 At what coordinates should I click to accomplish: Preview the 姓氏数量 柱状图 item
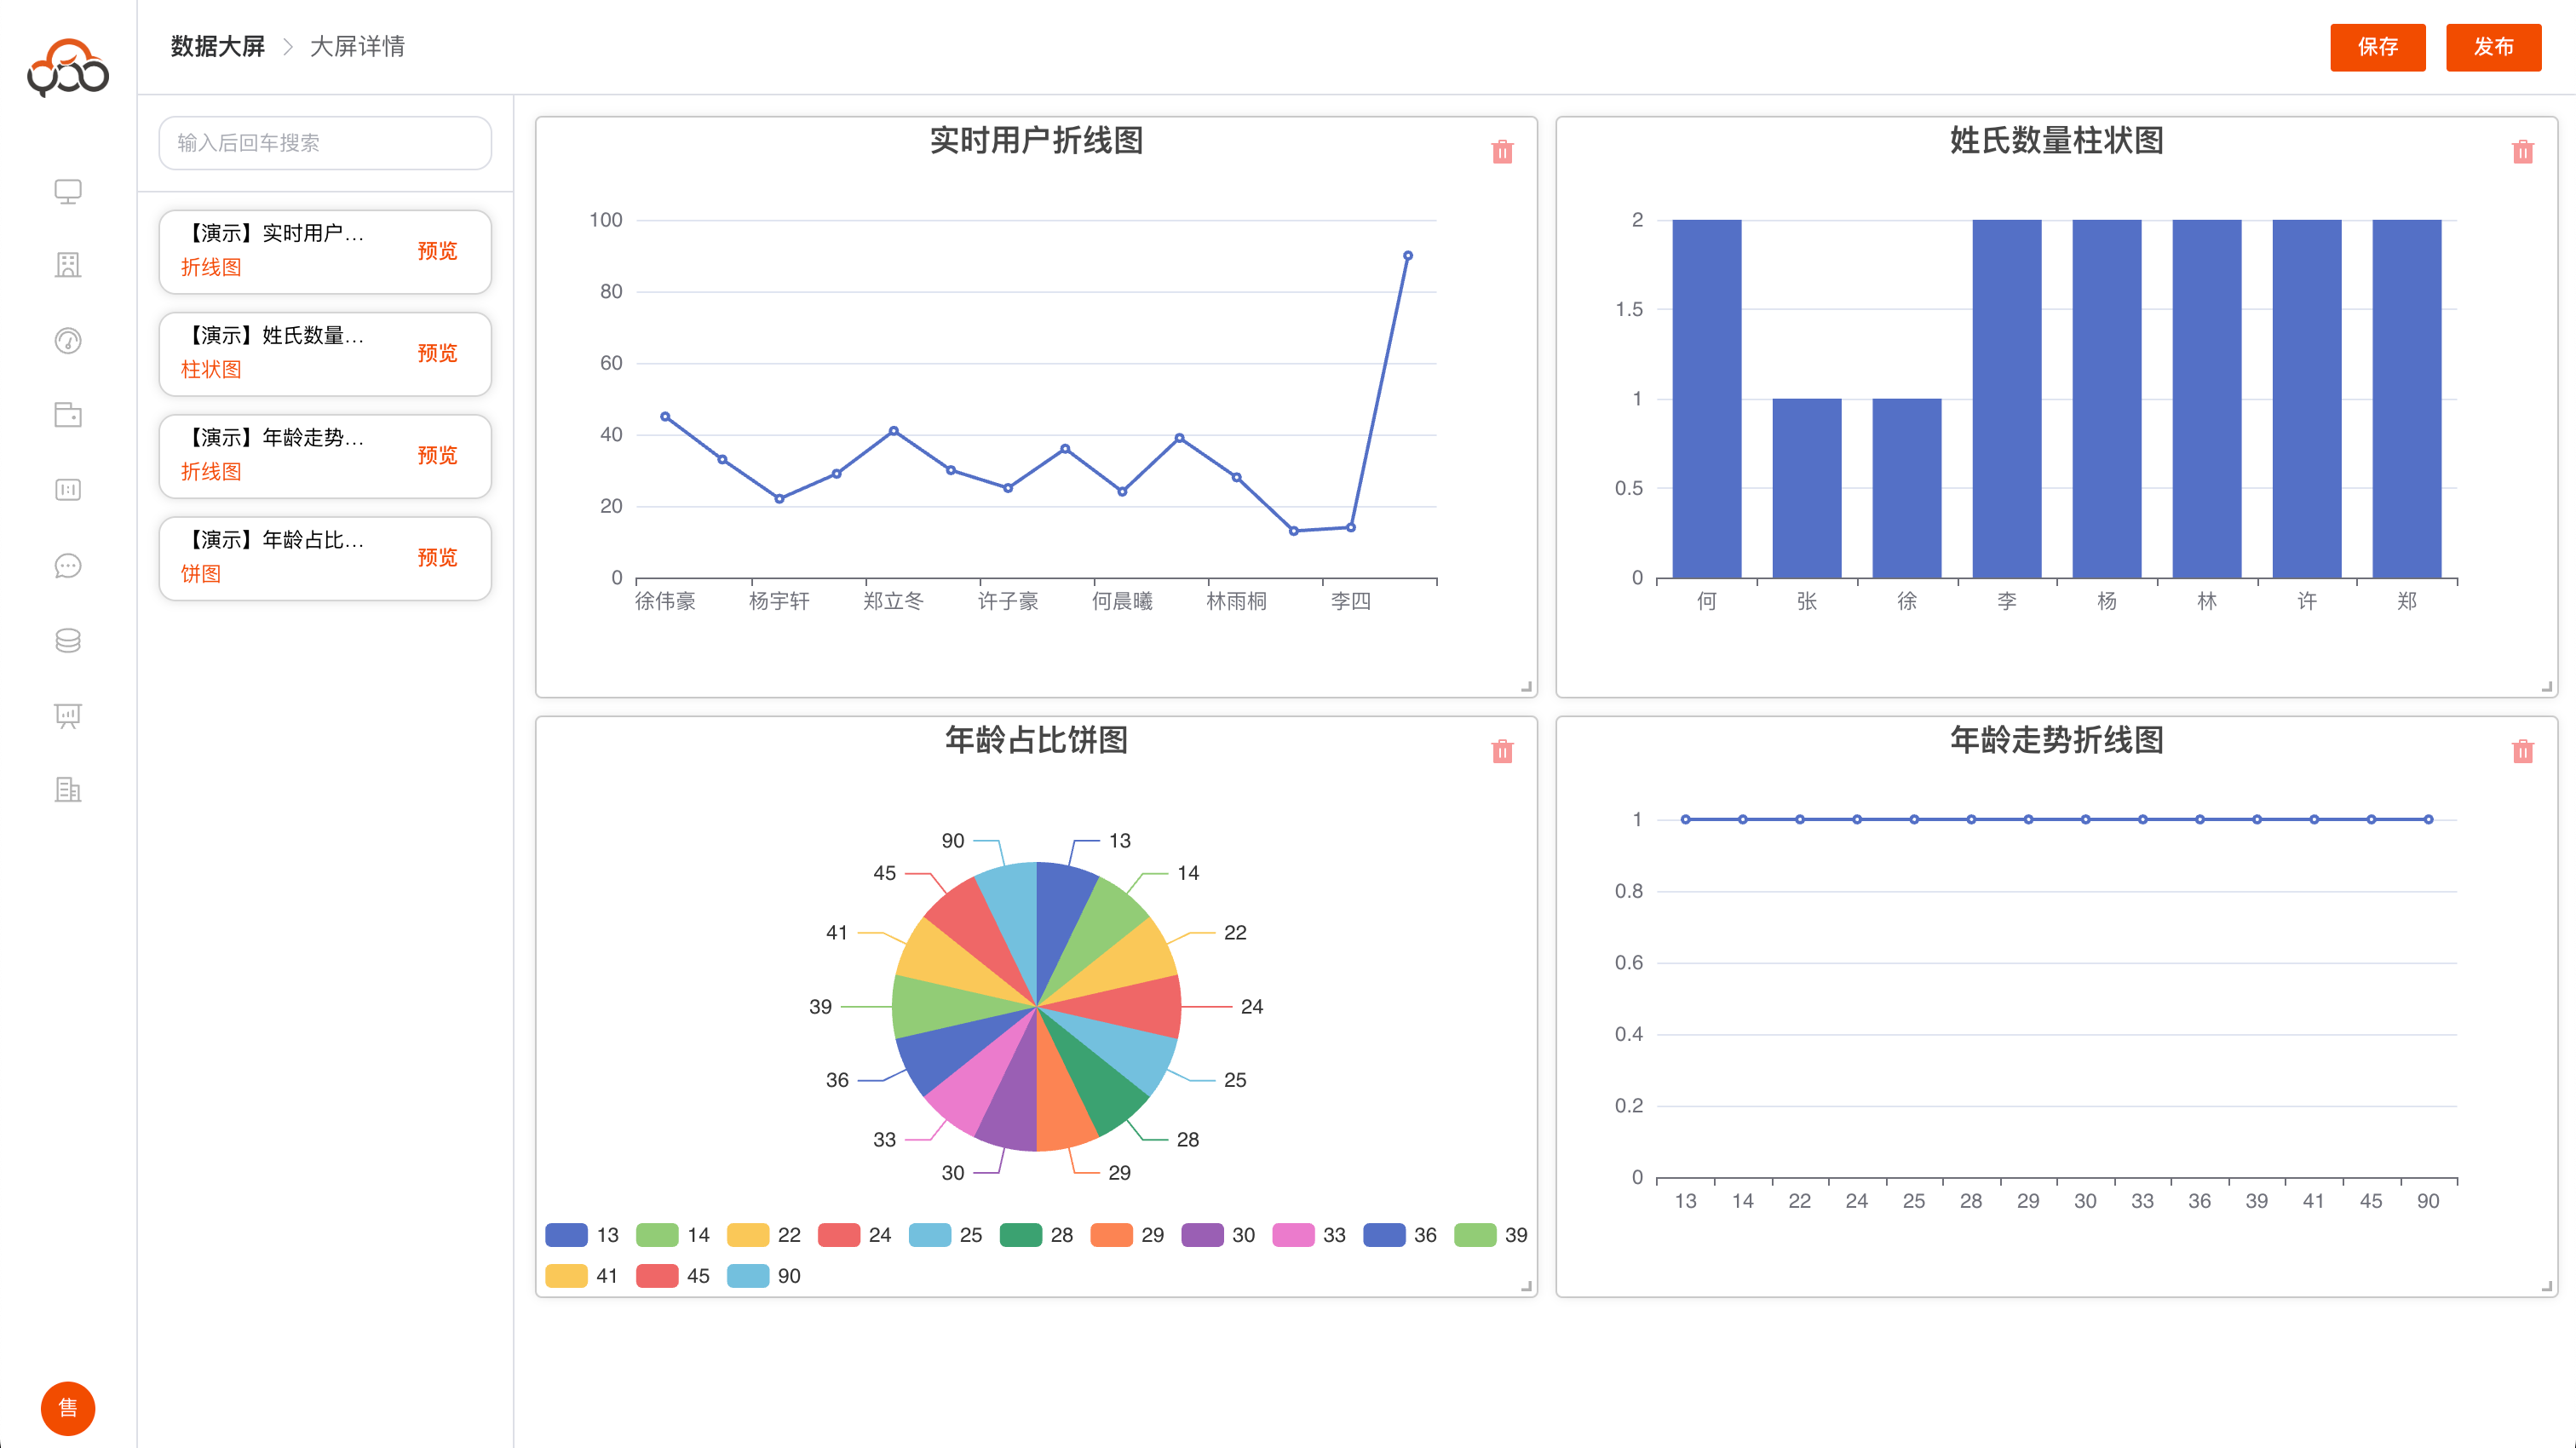pos(437,353)
